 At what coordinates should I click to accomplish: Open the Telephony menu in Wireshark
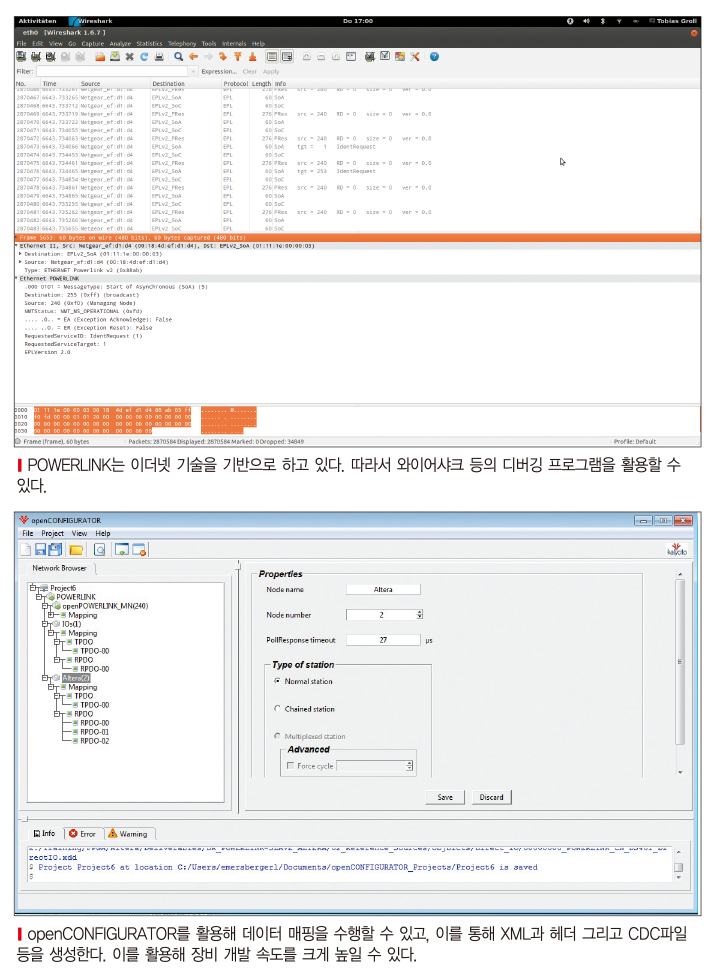[x=182, y=44]
